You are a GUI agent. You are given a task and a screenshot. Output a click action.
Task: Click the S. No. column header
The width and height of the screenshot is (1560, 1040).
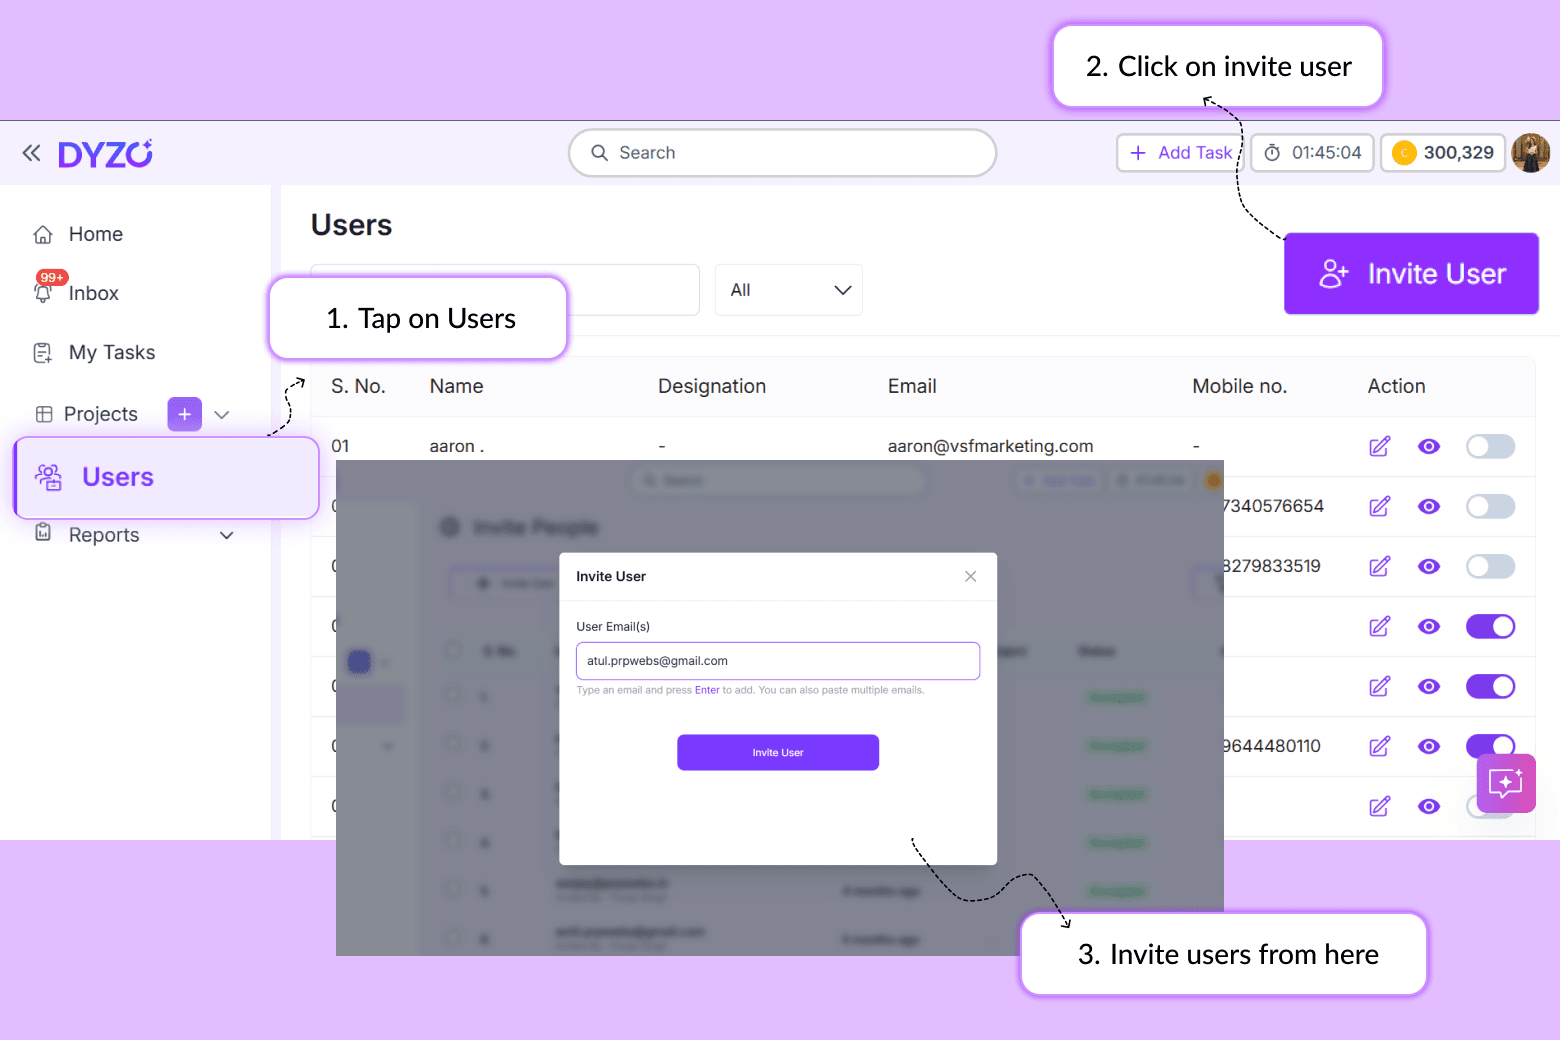coord(358,386)
